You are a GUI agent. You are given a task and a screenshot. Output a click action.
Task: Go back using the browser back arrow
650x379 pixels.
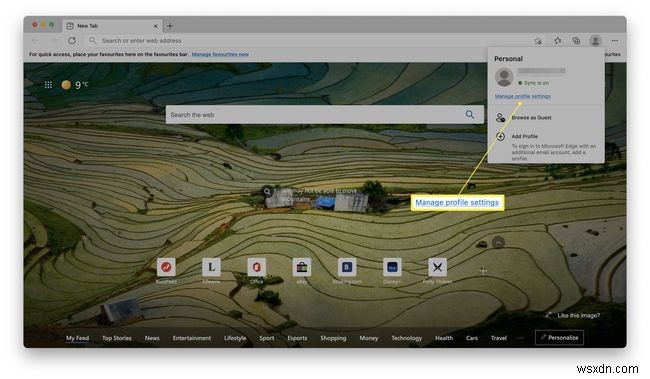coord(35,41)
